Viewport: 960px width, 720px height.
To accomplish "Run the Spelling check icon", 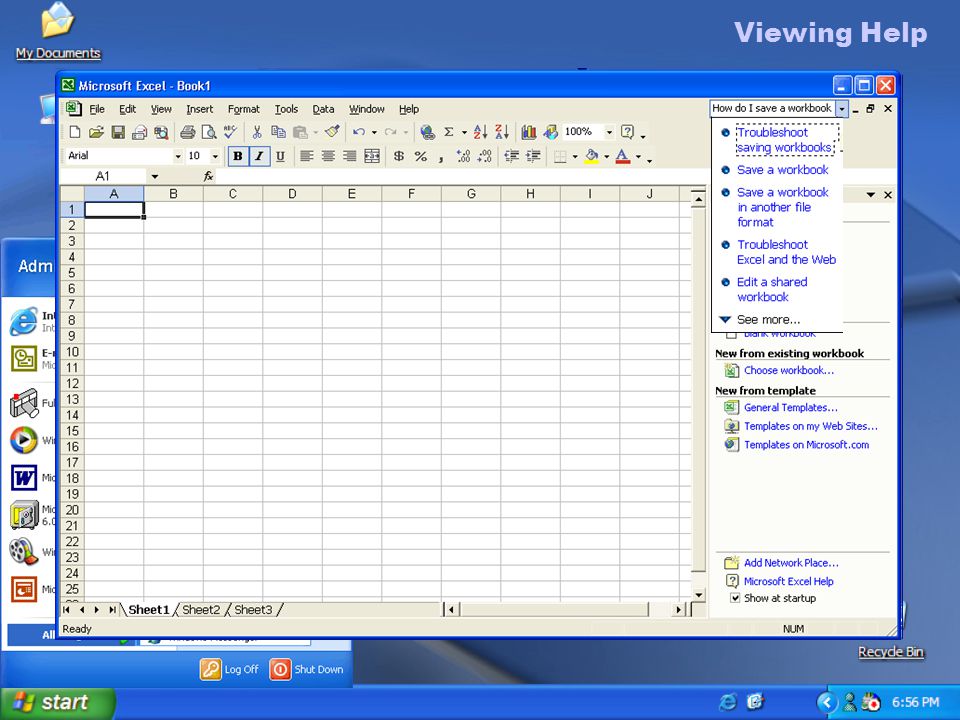I will [230, 132].
